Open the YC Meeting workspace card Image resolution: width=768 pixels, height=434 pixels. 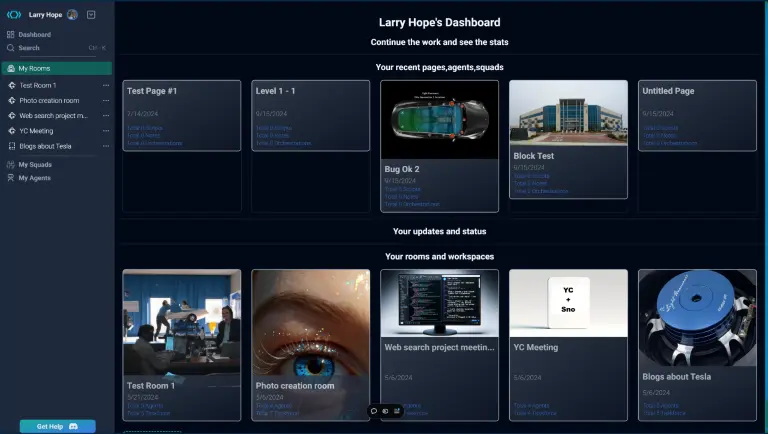coord(568,345)
